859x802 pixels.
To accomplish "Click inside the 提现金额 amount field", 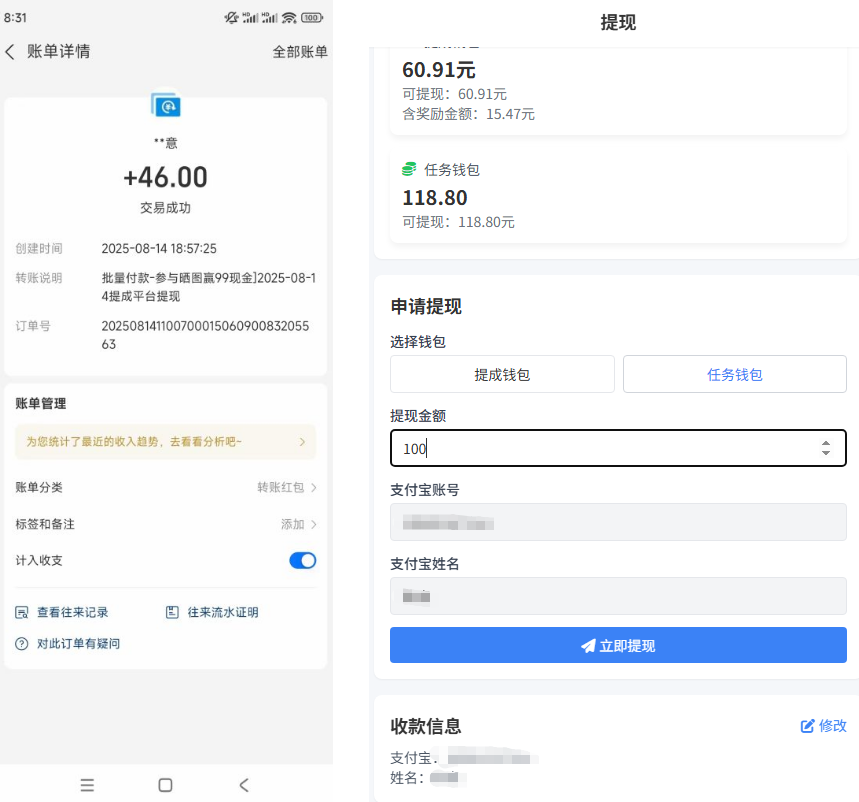I will tap(600, 448).
